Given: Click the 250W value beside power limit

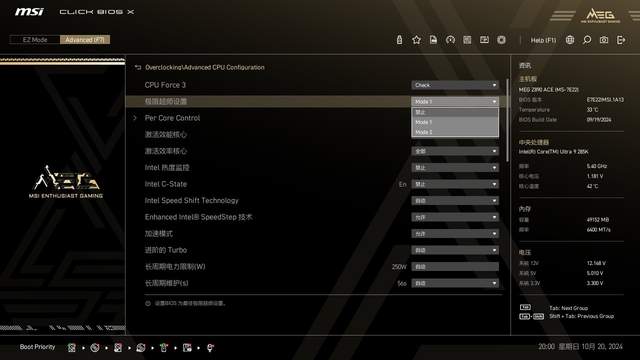Looking at the screenshot, I should pos(399,267).
